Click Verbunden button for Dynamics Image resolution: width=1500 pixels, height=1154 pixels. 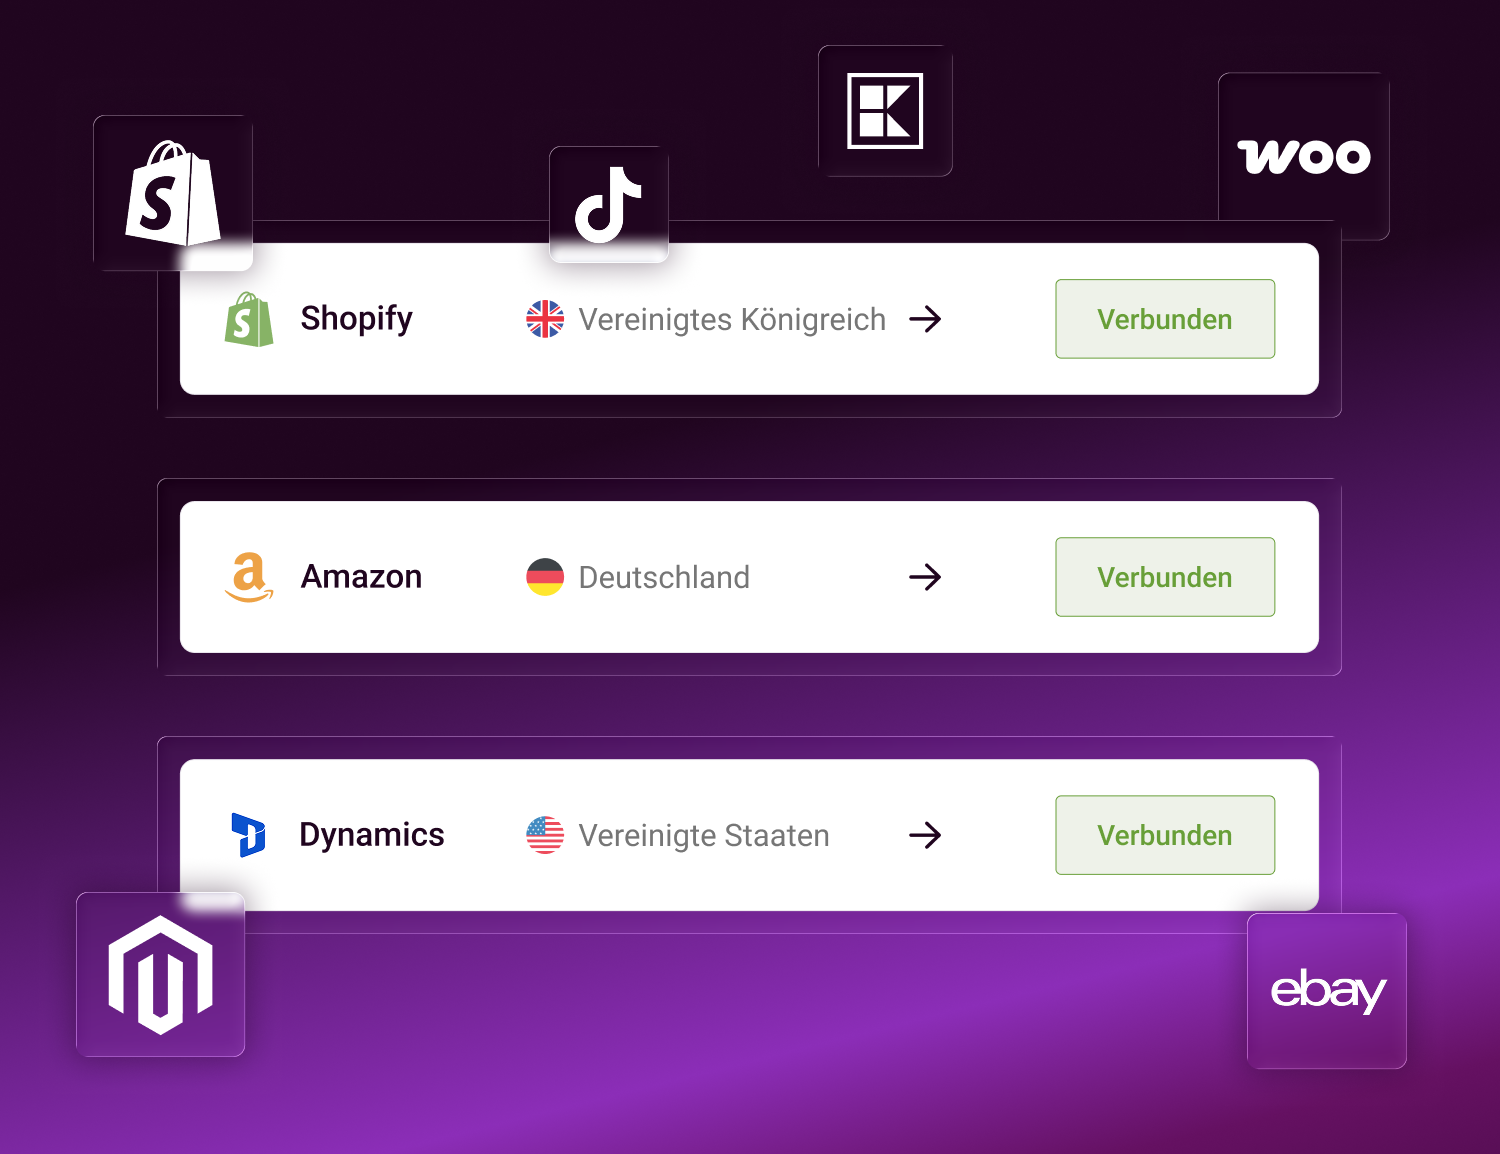click(x=1165, y=835)
